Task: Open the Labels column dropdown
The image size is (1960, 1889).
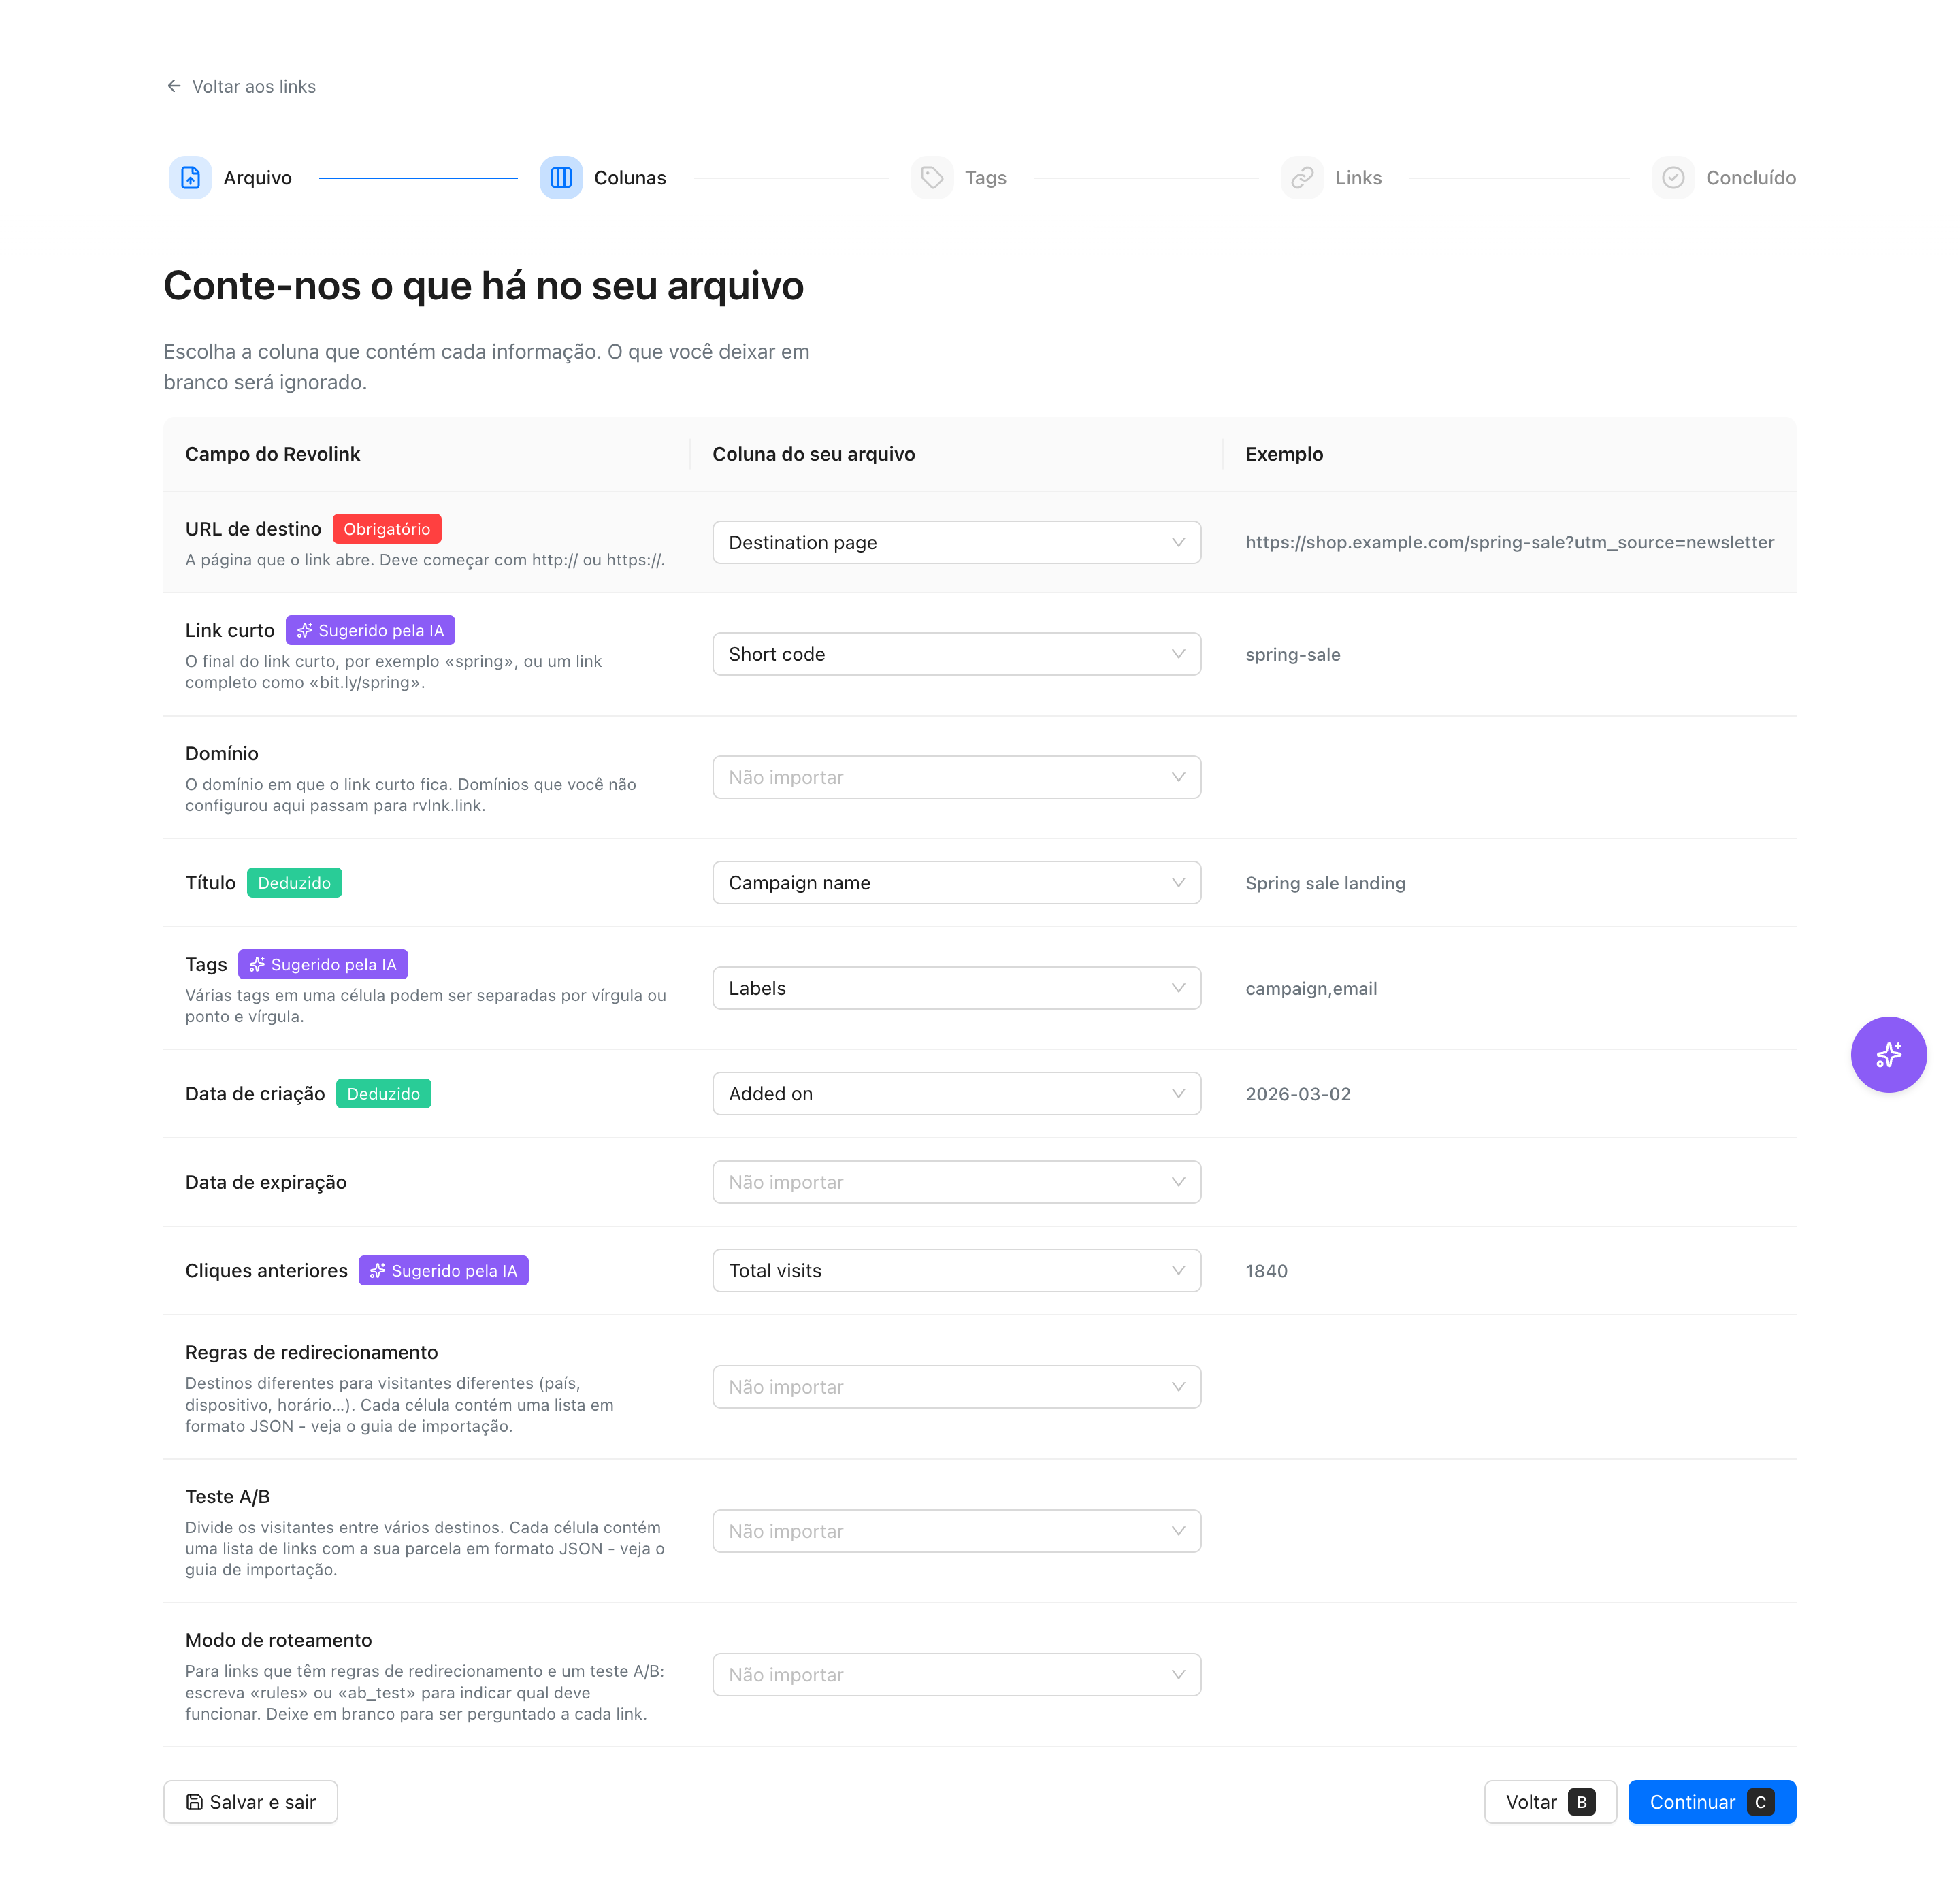Action: point(956,988)
